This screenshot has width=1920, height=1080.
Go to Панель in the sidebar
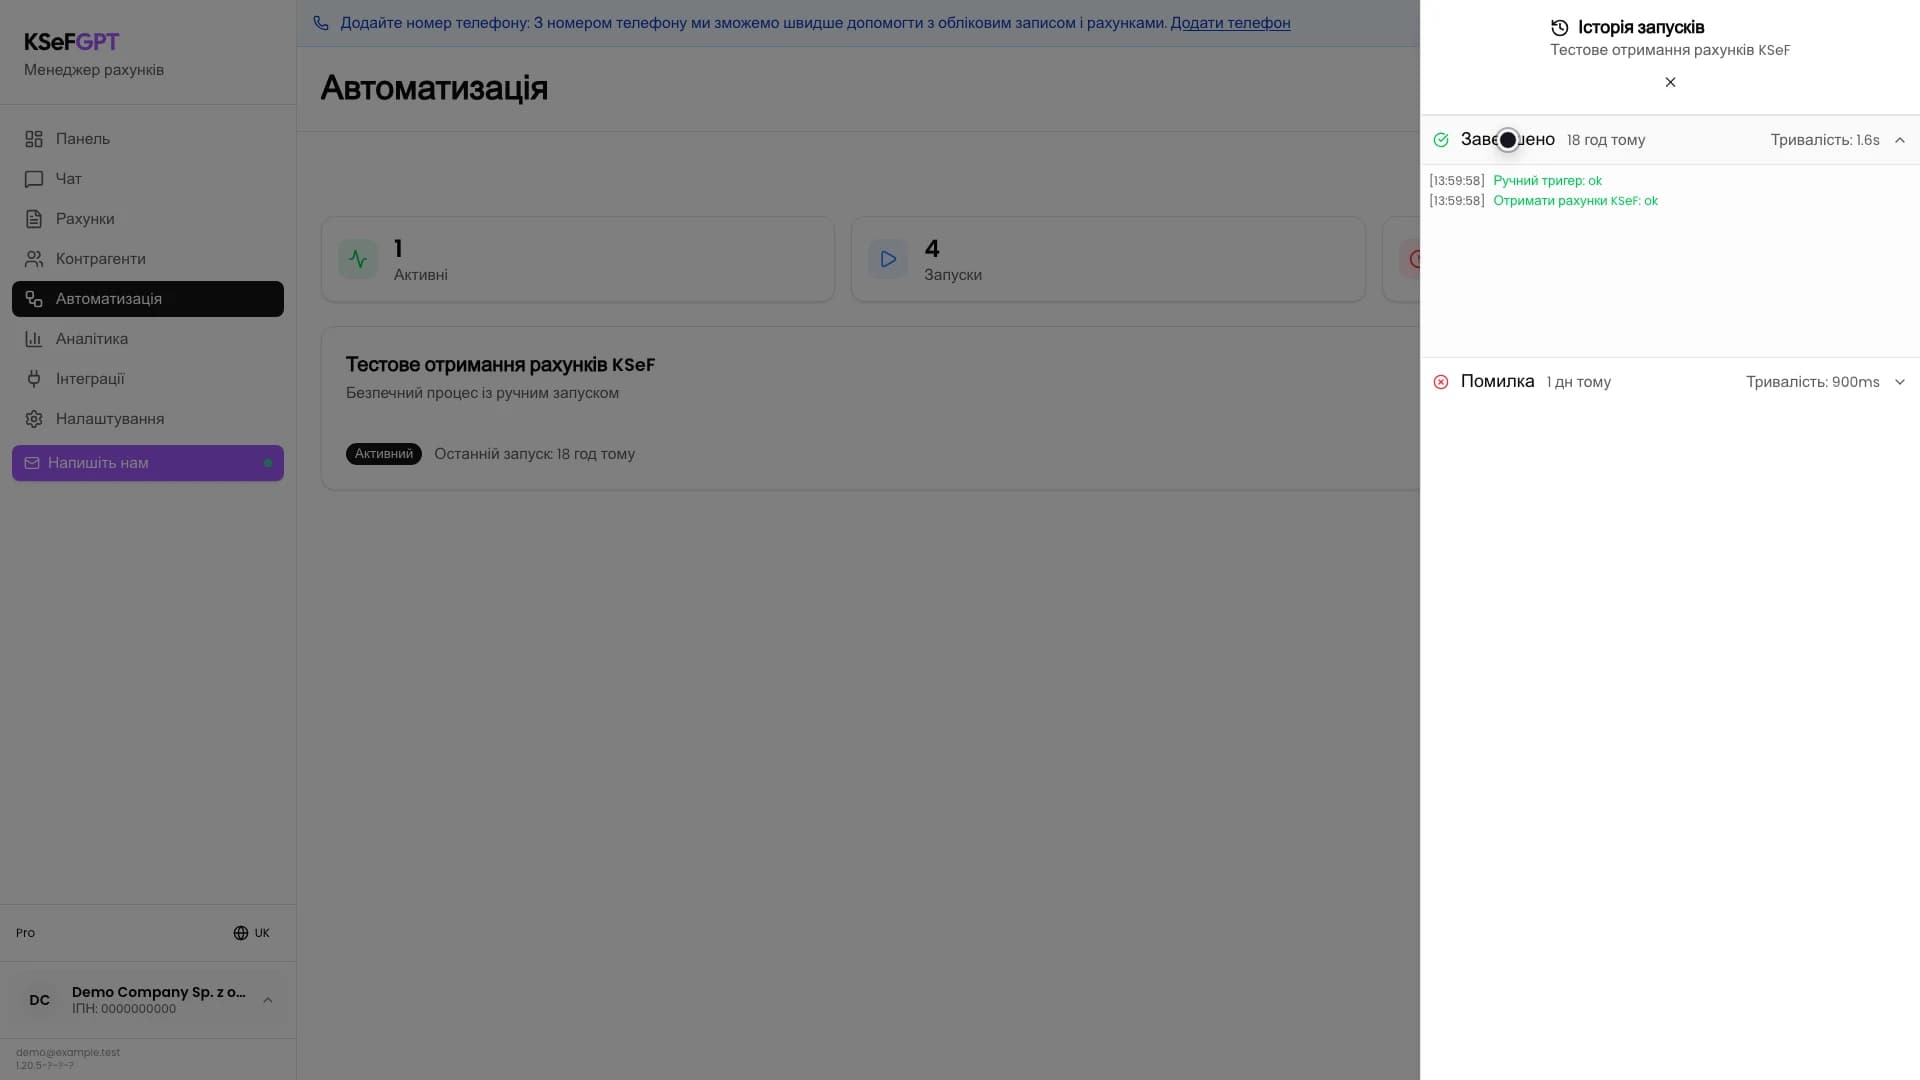pyautogui.click(x=148, y=139)
